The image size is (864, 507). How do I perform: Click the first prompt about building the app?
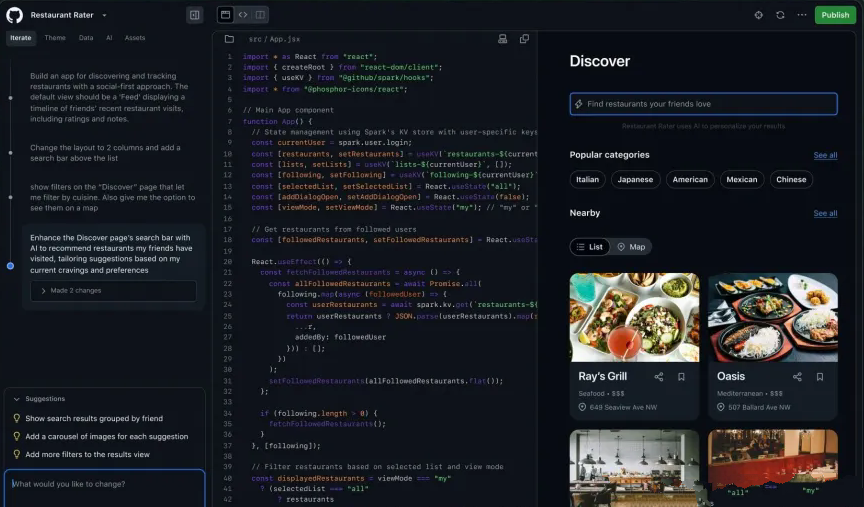[x=110, y=98]
